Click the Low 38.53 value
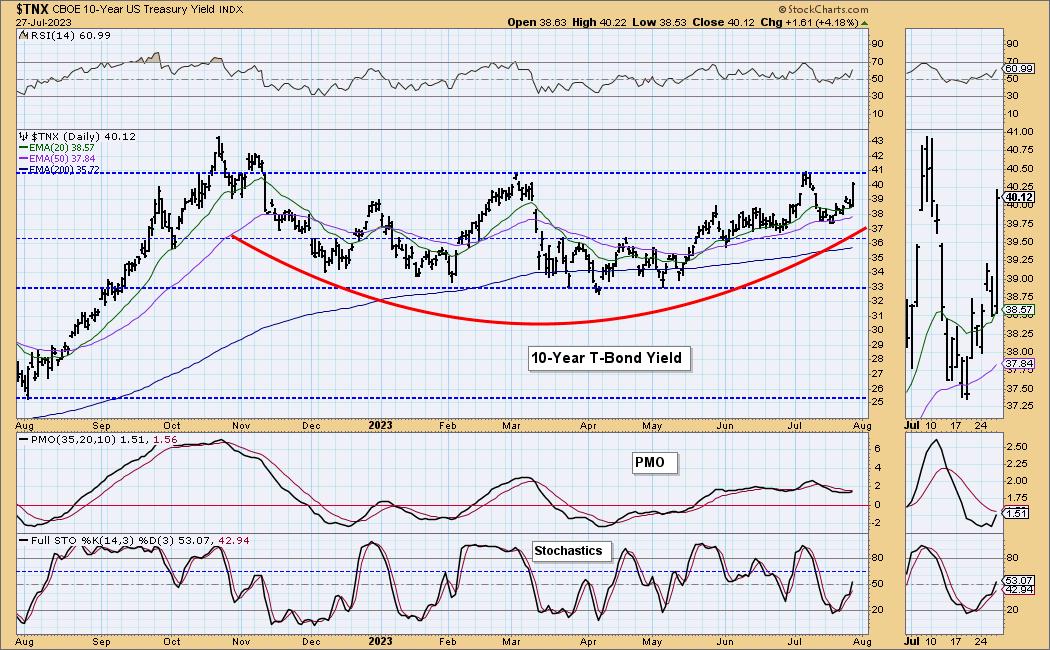 tap(660, 22)
